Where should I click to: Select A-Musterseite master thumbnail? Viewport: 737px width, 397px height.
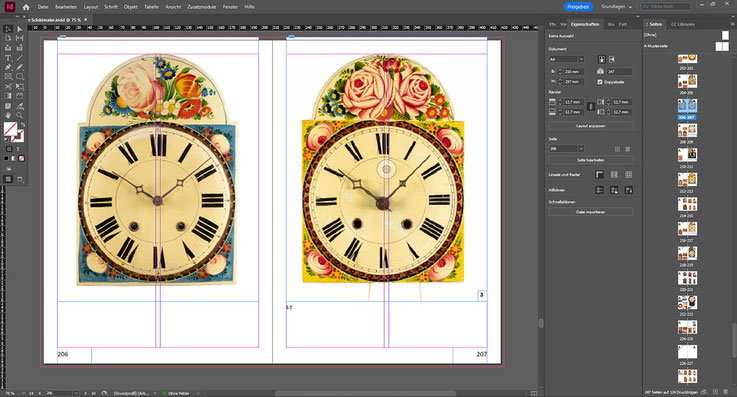point(722,46)
